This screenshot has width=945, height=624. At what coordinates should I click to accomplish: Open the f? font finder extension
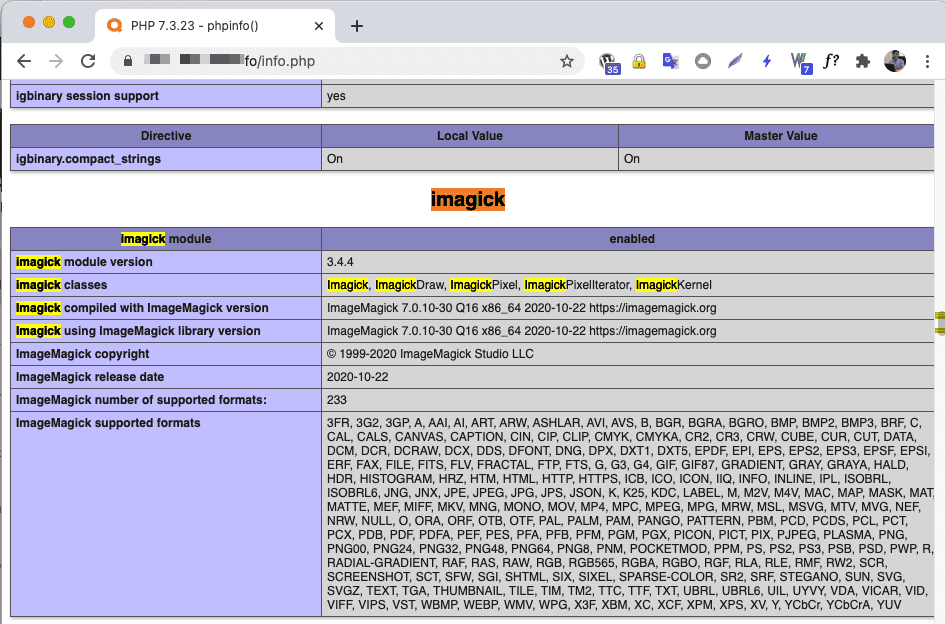(x=831, y=61)
